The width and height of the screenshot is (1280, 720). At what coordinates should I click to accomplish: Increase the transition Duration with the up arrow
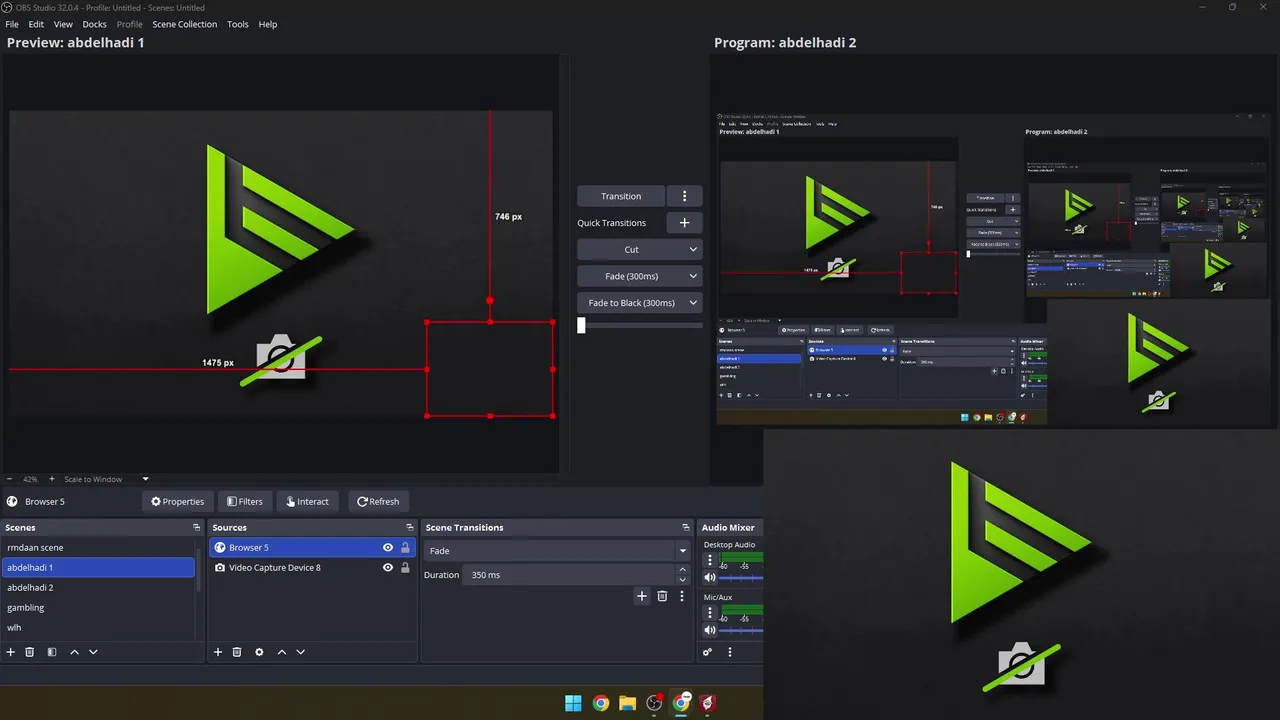tap(683, 570)
